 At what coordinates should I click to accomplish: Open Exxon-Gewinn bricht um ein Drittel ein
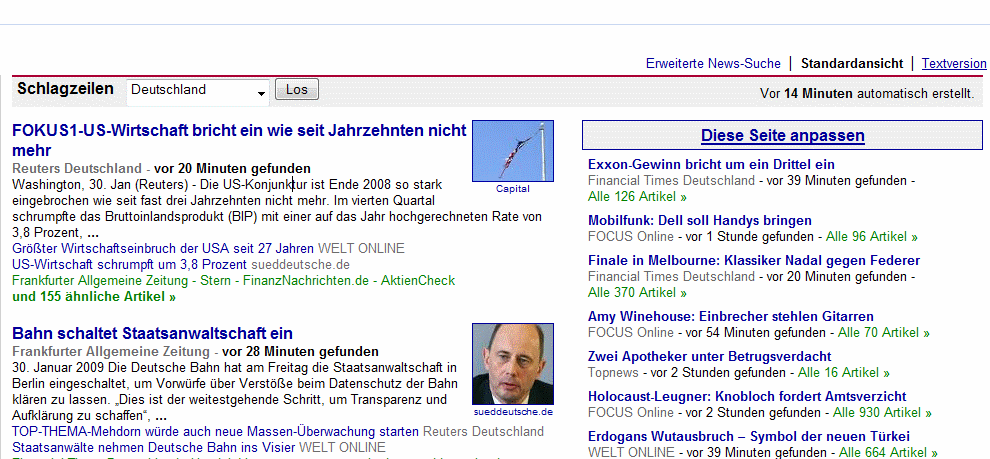(711, 165)
